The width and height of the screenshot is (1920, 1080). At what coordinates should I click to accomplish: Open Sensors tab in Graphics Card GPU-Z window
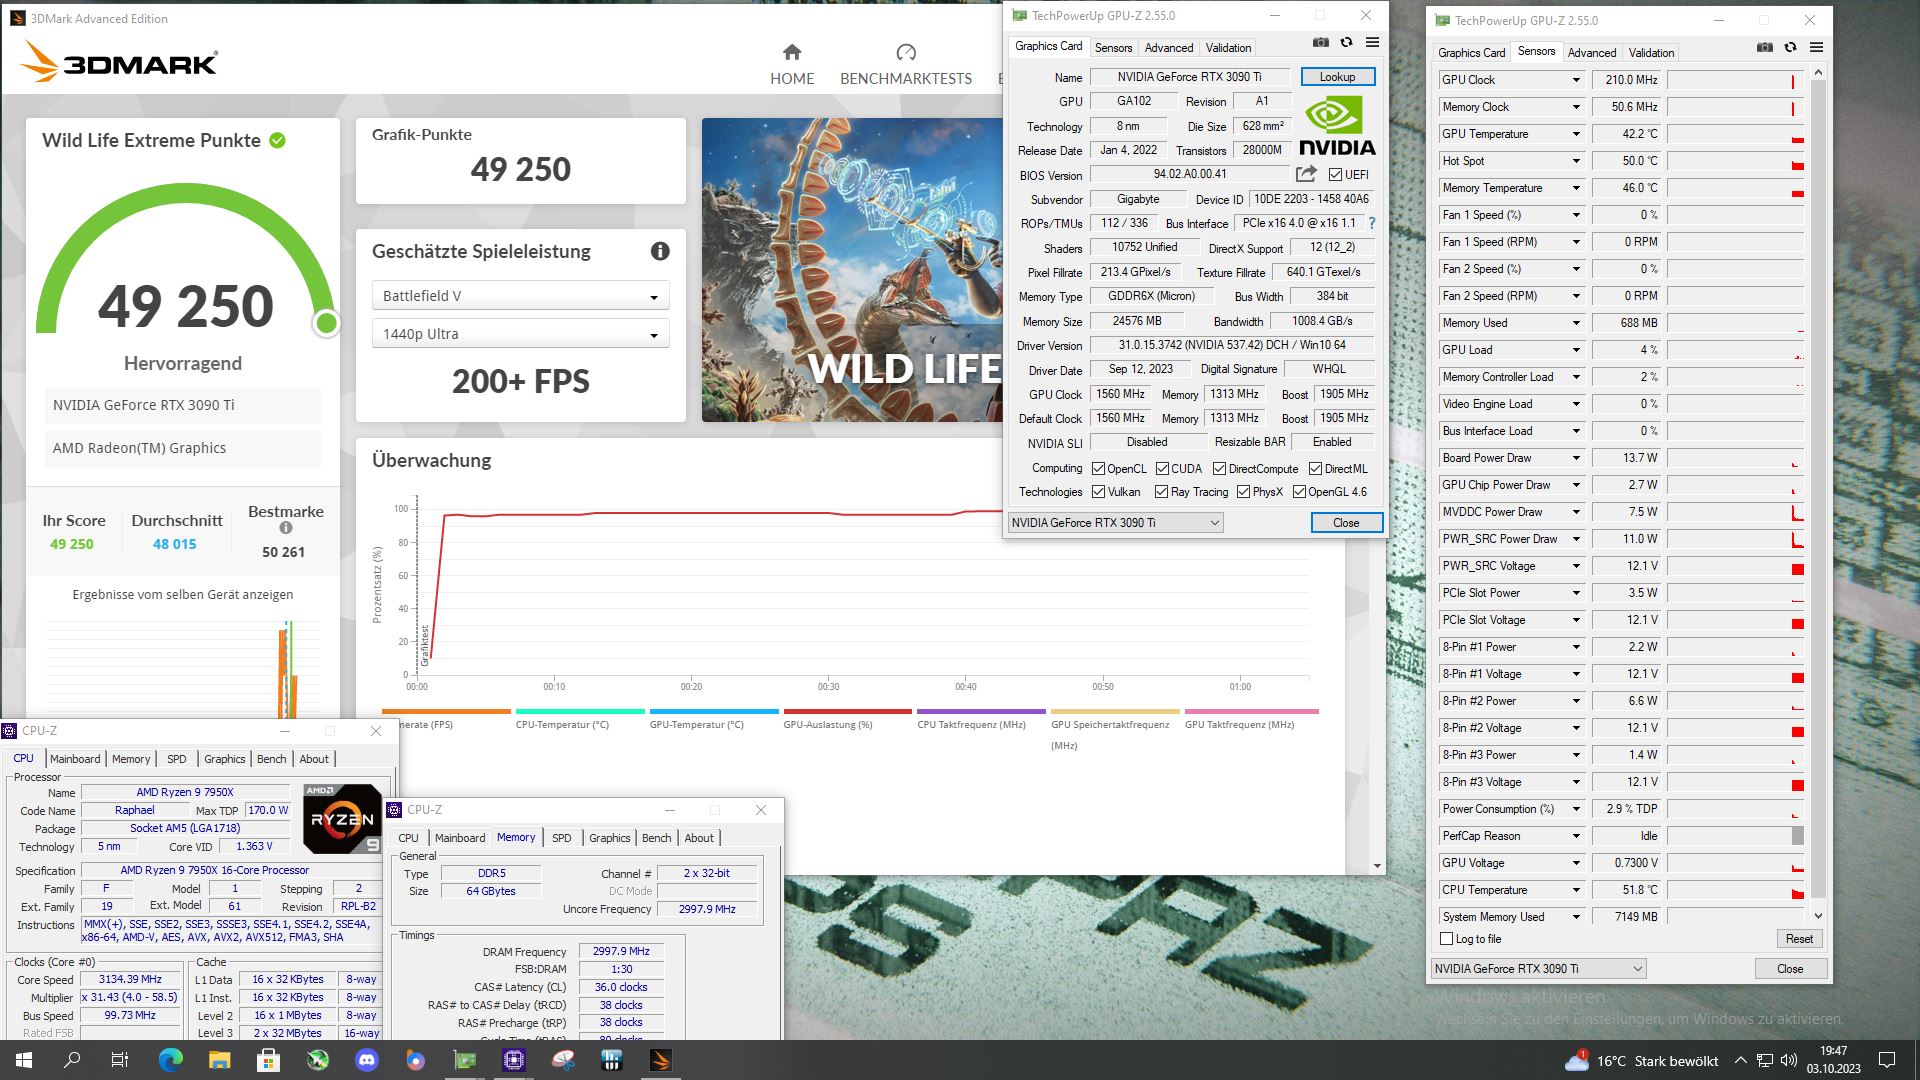[x=1113, y=48]
